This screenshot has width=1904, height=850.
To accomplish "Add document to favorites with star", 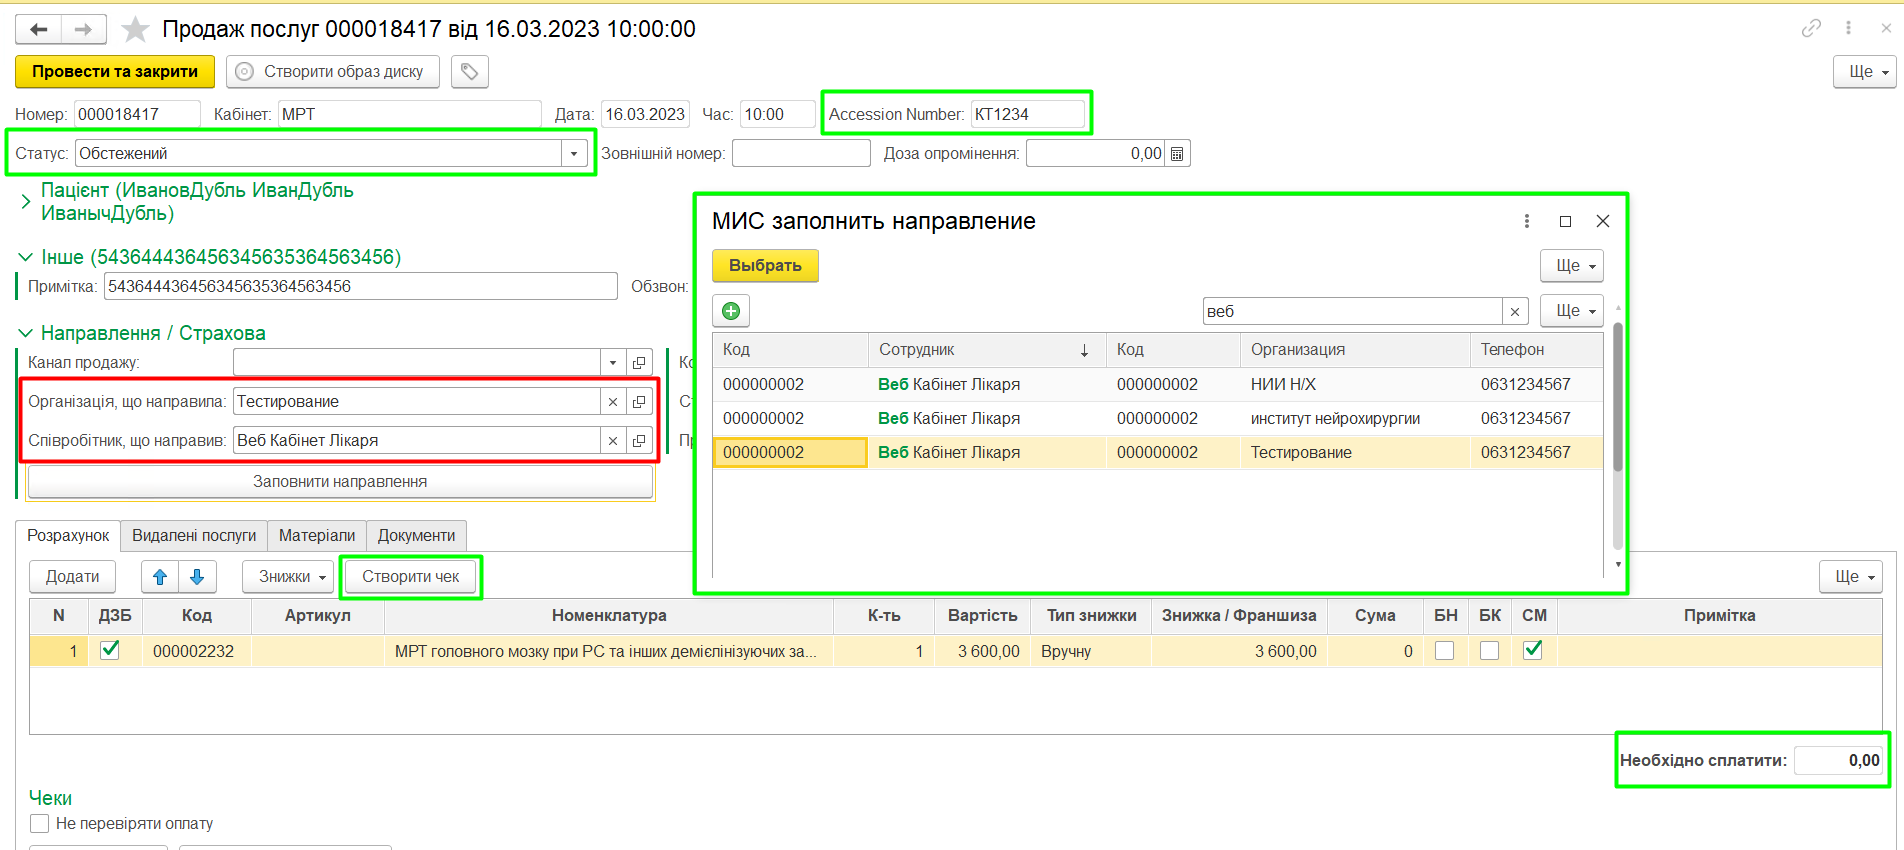I will click(135, 30).
